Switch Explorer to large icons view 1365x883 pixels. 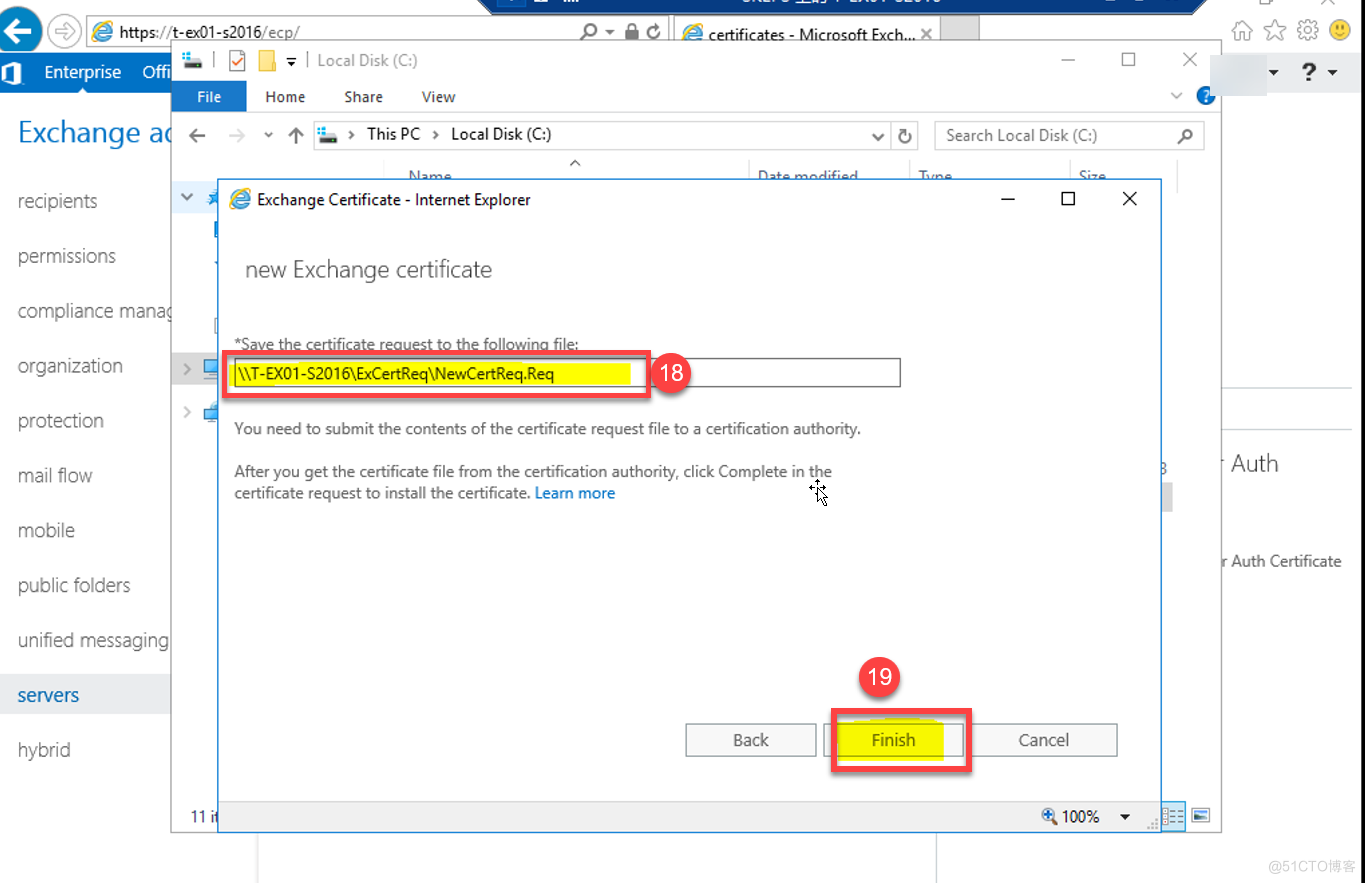(x=1200, y=815)
